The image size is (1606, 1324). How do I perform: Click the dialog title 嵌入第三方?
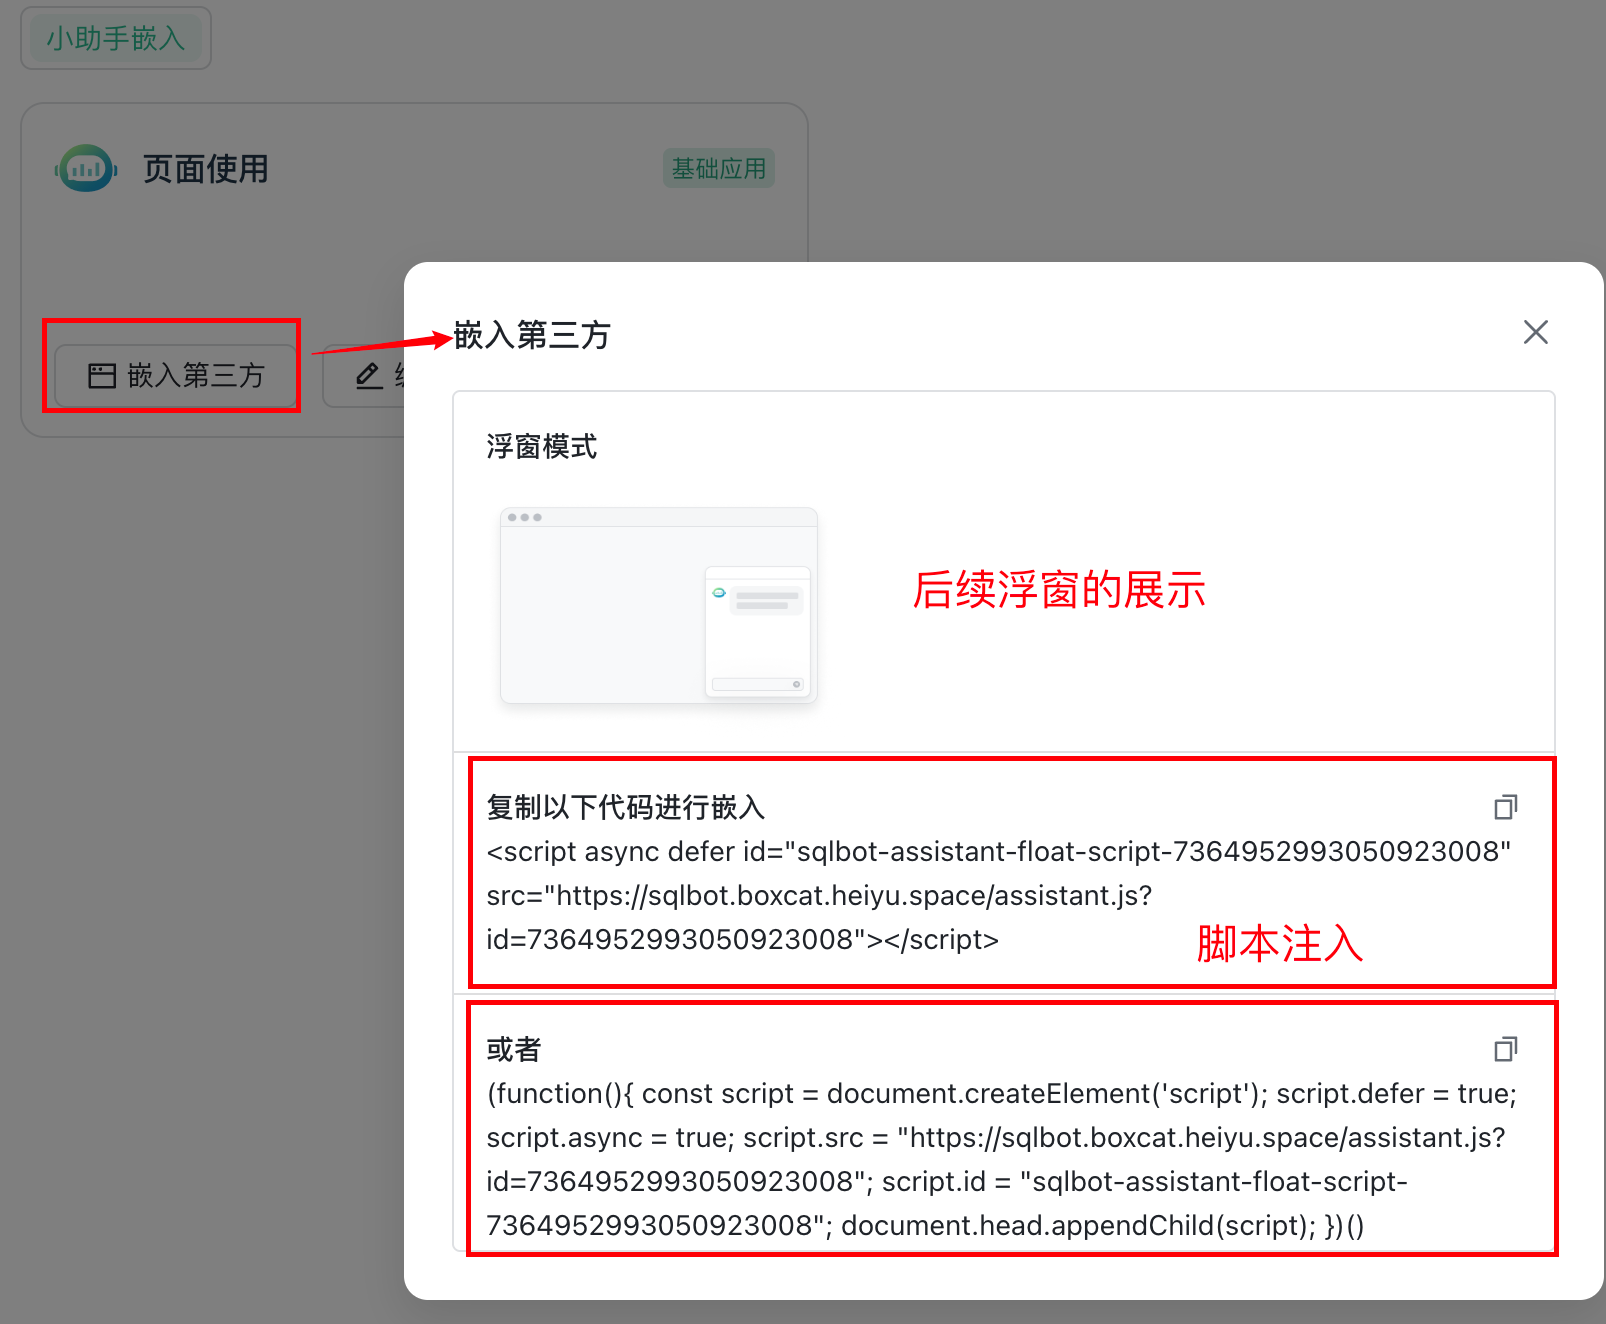pos(532,335)
